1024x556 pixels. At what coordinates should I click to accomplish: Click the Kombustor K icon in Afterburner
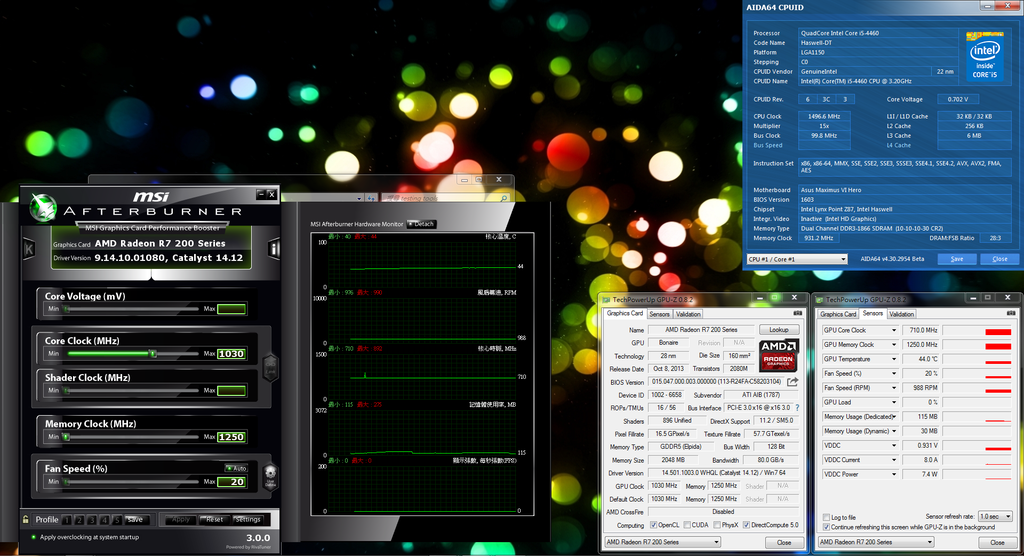[x=30, y=248]
